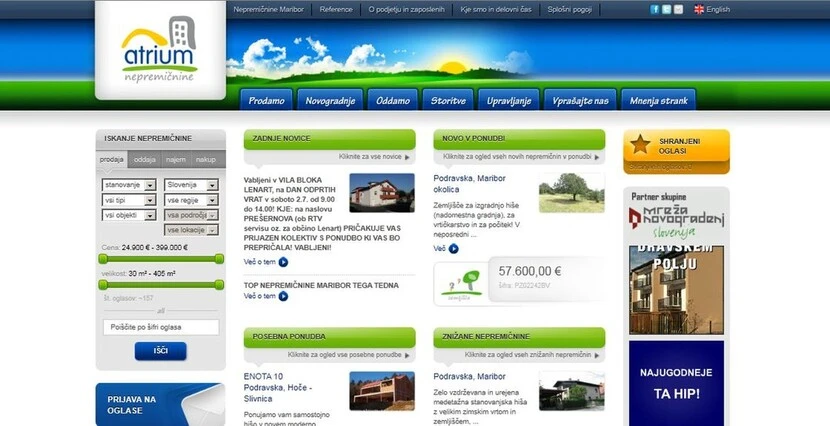This screenshot has width=830, height=426.
Task: Click arrow icon next to Več under Podravska okolica
Action: pos(452,248)
